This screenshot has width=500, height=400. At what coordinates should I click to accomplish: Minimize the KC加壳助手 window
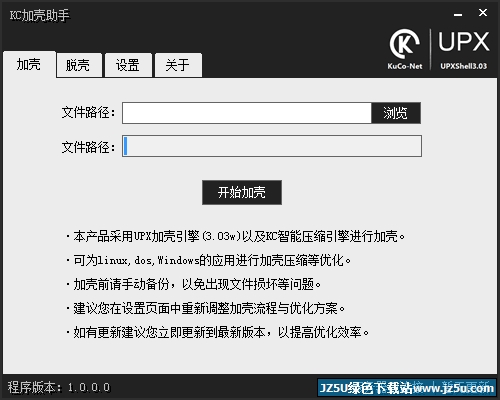pyautogui.click(x=458, y=14)
